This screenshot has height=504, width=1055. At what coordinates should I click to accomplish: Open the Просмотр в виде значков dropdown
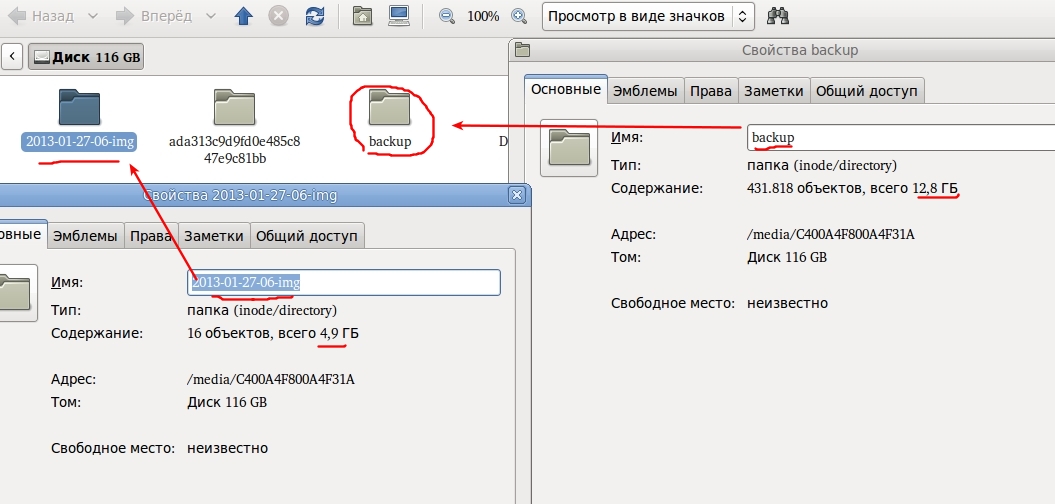point(648,16)
